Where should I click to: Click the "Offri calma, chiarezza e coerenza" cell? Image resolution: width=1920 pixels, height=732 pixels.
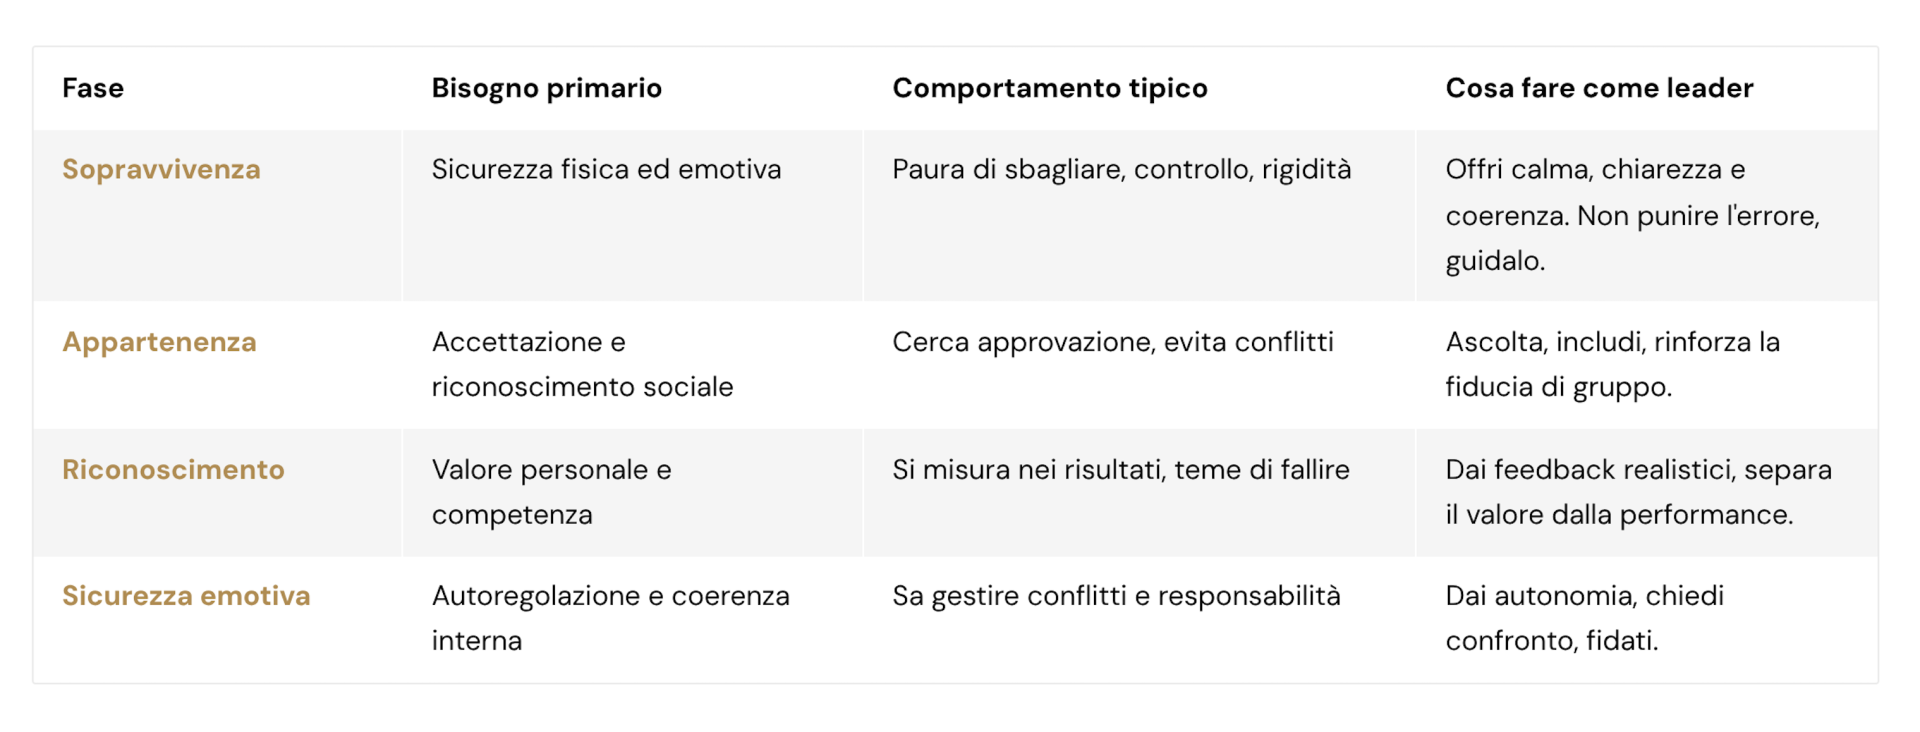pos(1632,215)
